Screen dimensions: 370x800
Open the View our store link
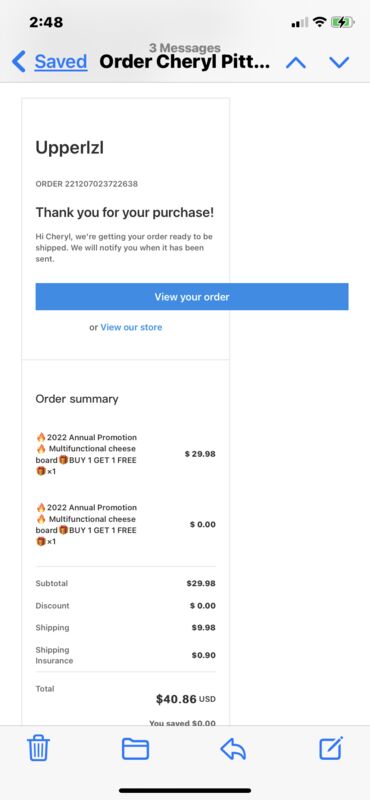tap(131, 327)
